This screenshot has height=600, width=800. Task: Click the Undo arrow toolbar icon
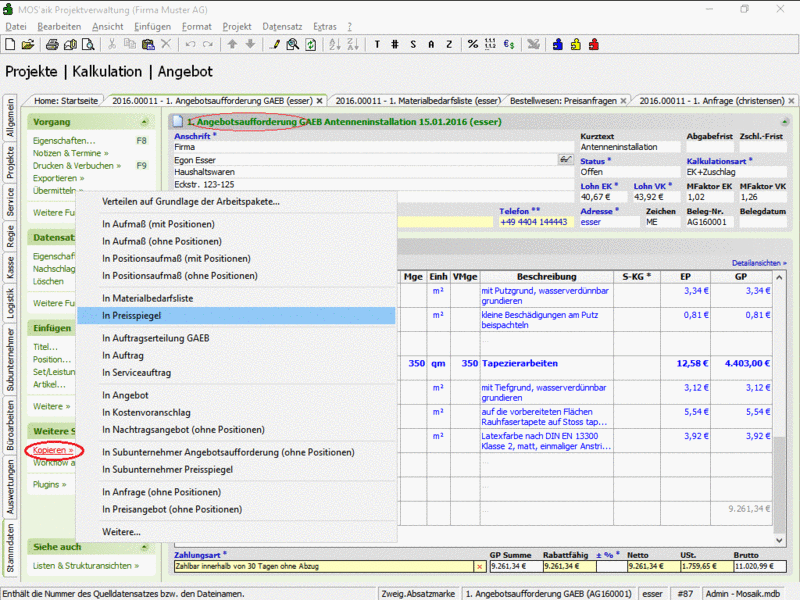coord(190,44)
